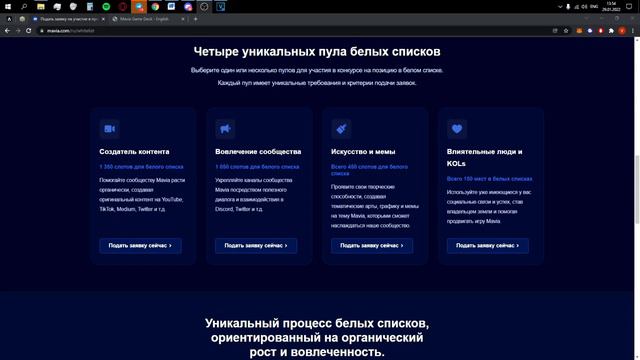This screenshot has height=360, width=640.
Task: Open MetaMask fox extension
Action: 579,31
